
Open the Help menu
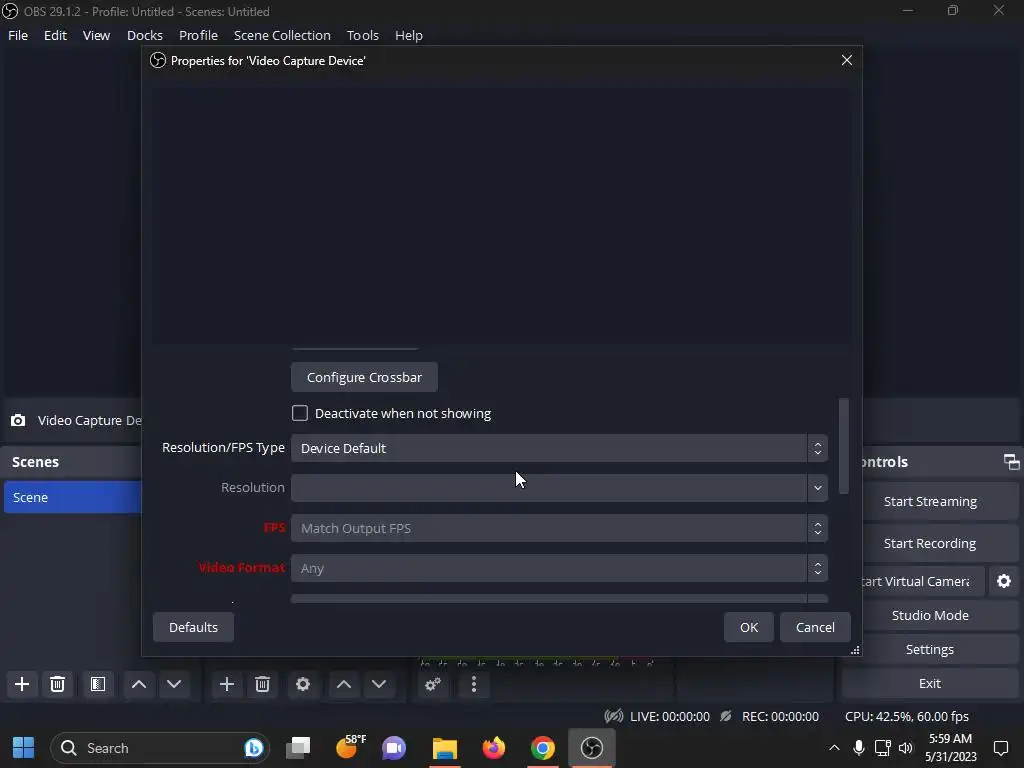click(409, 35)
